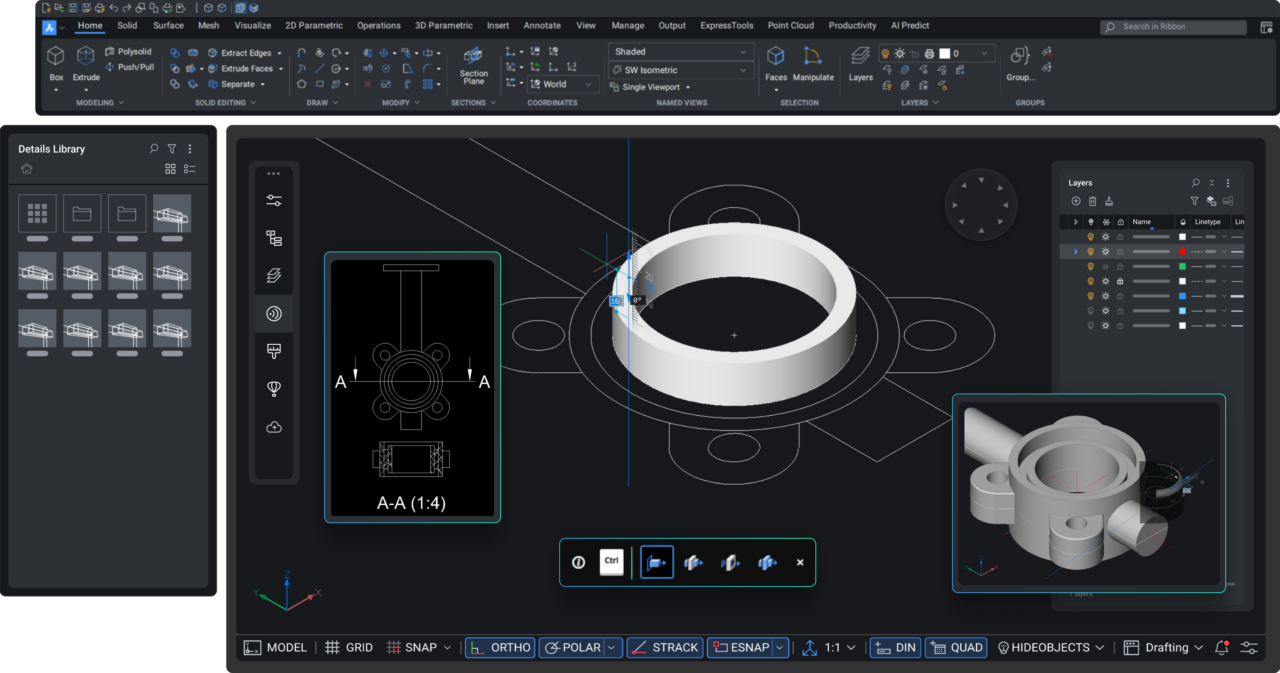Image resolution: width=1280 pixels, height=673 pixels.
Task: Toggle visibility bulb of red layer row
Action: 1091,252
